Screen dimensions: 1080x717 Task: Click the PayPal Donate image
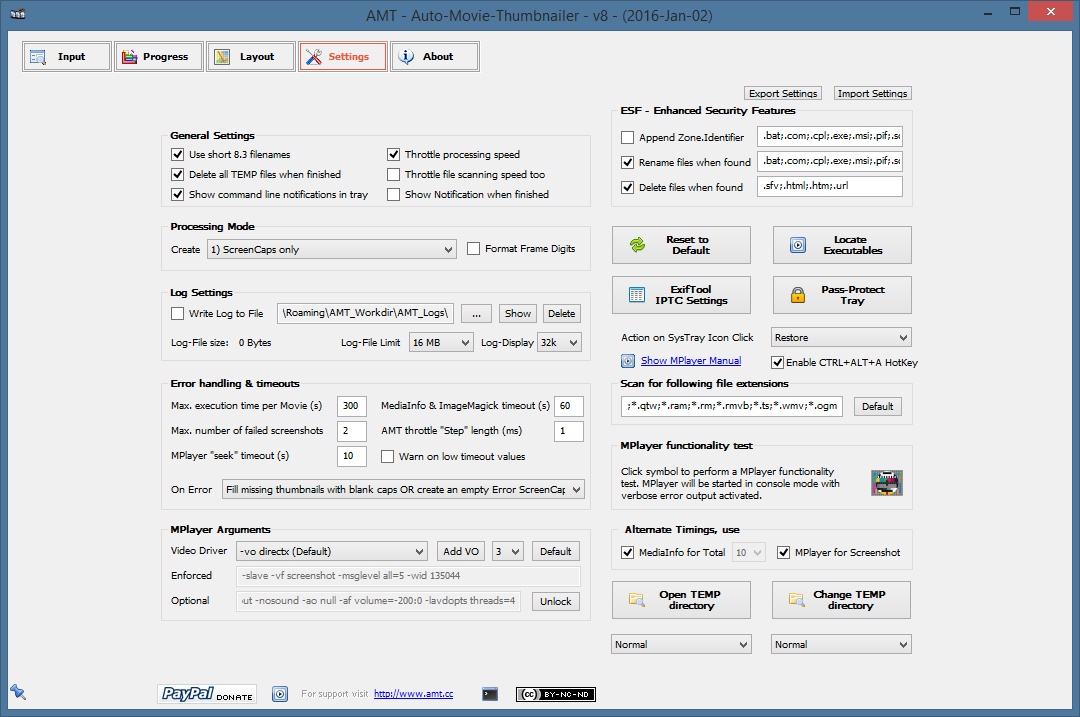207,694
